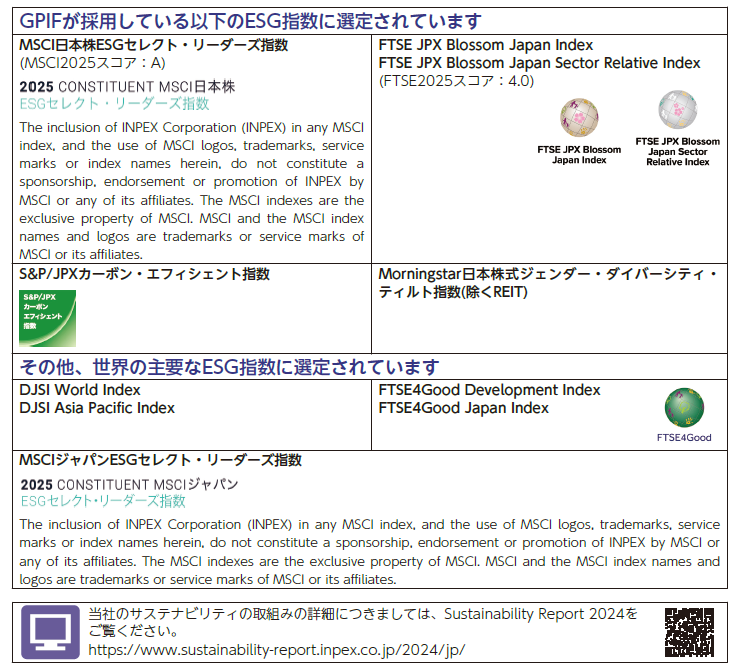The height and width of the screenshot is (672, 740).
Task: Select the green S&P/JPX carbon efficient logo
Action: pyautogui.click(x=48, y=317)
